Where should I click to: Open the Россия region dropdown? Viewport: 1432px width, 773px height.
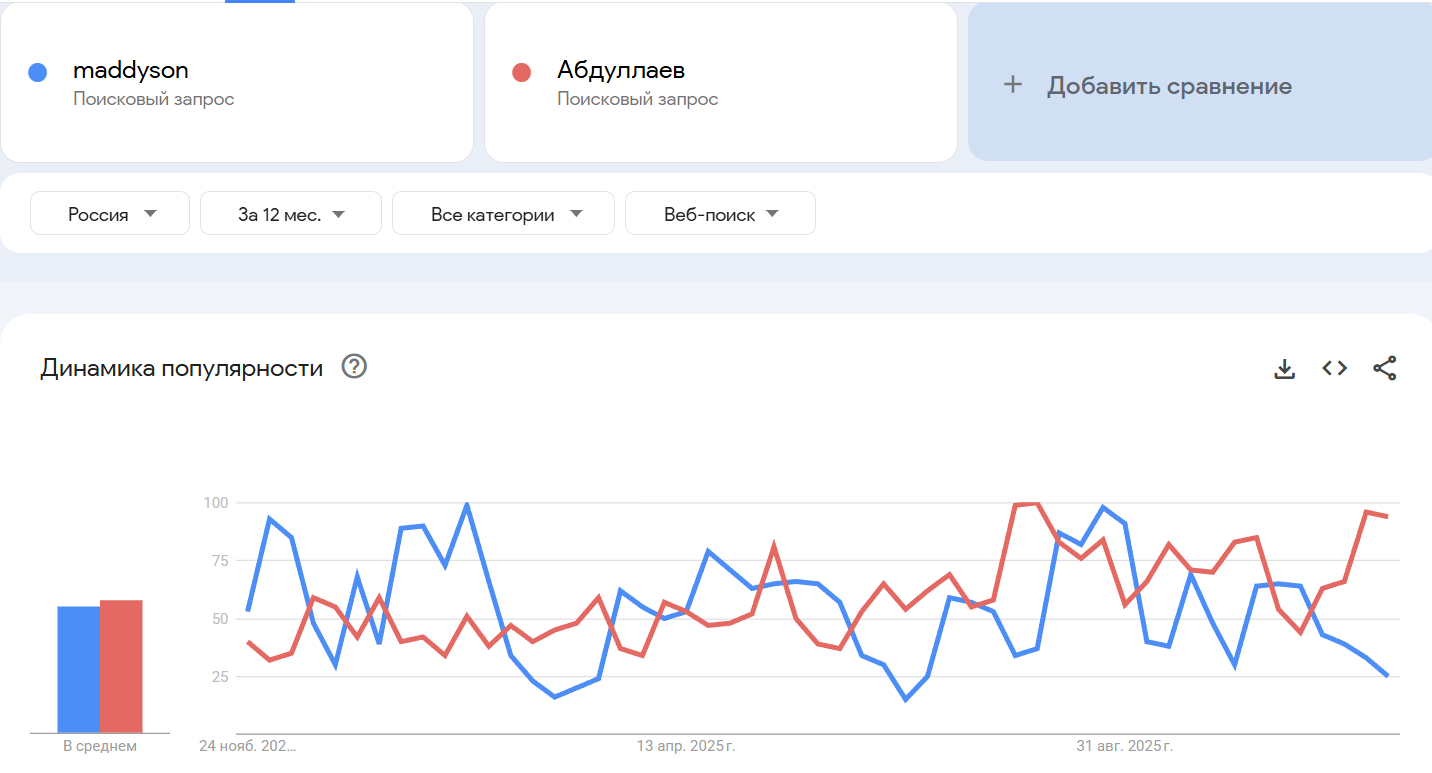[x=110, y=214]
